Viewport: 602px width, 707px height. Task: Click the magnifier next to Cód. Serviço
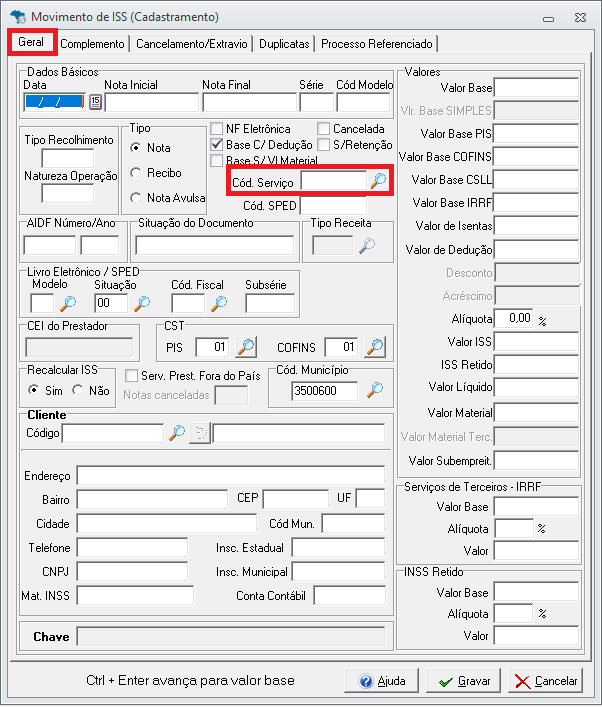pyautogui.click(x=378, y=181)
